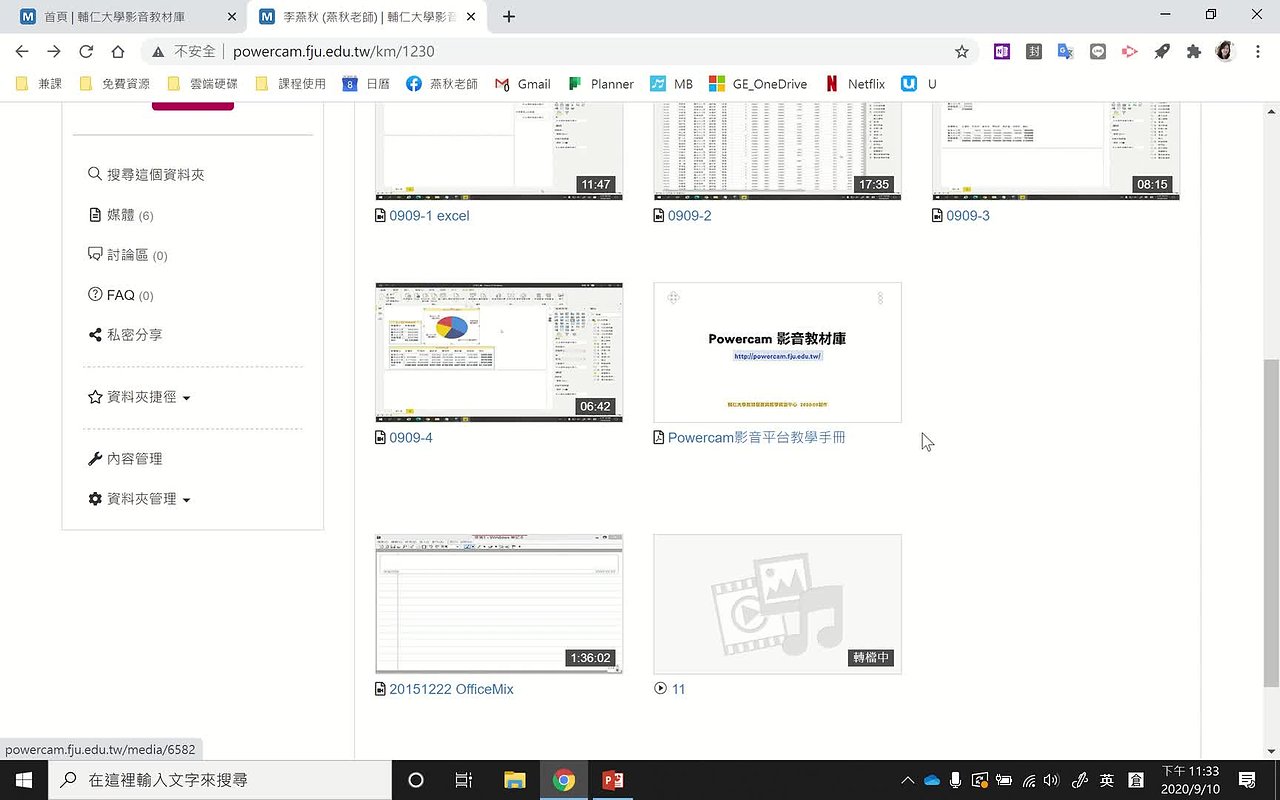The width and height of the screenshot is (1280, 800).
Task: Open the 蕎秋老師 Facebook bookmark
Action: pos(442,84)
